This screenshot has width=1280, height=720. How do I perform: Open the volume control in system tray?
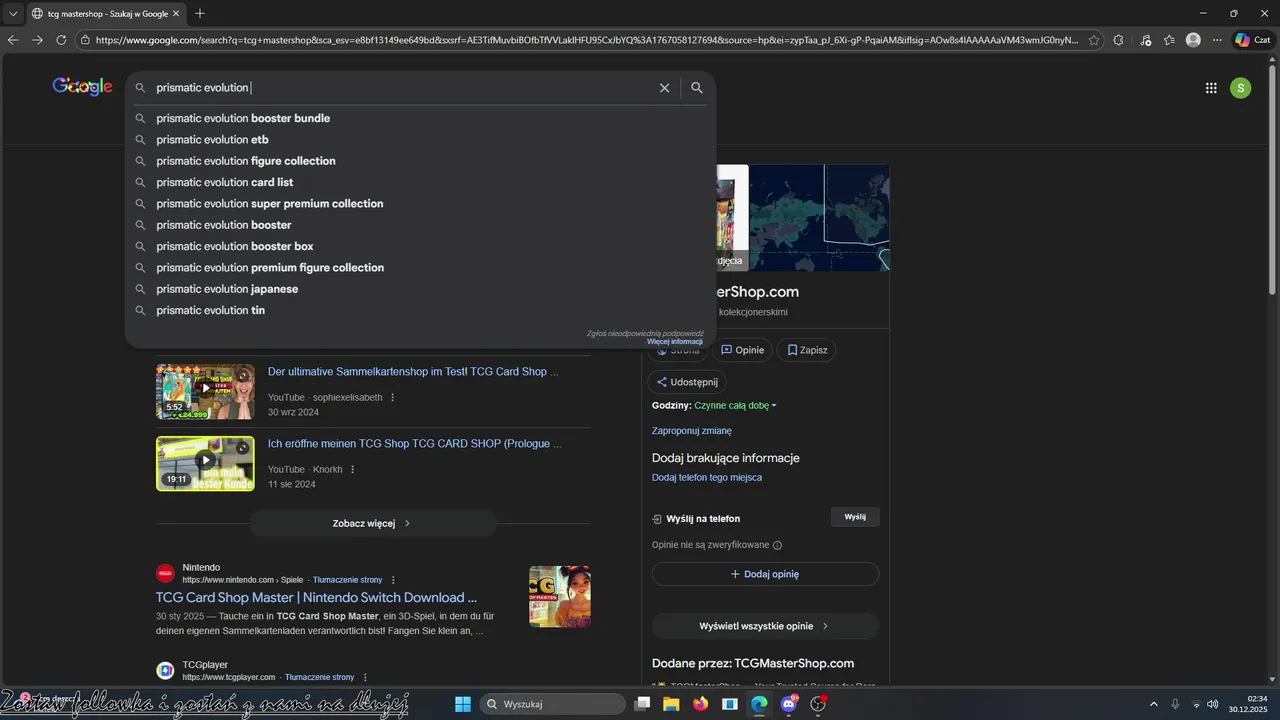click(x=1213, y=704)
